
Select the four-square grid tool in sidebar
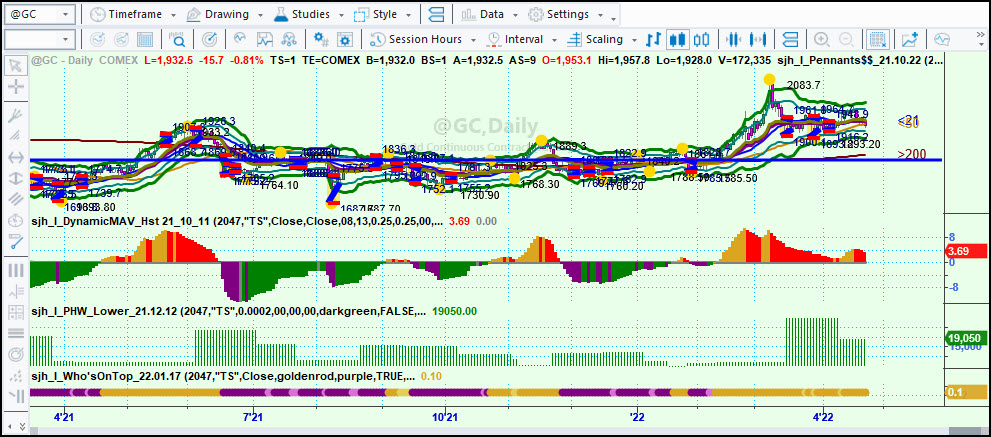coord(16,312)
